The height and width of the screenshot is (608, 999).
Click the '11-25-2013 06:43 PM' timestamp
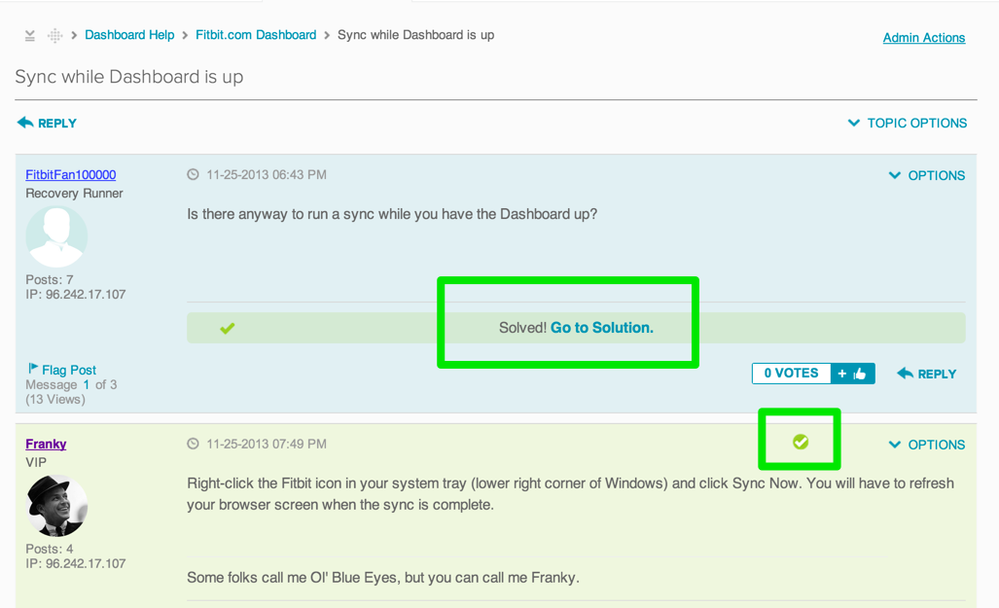point(266,175)
